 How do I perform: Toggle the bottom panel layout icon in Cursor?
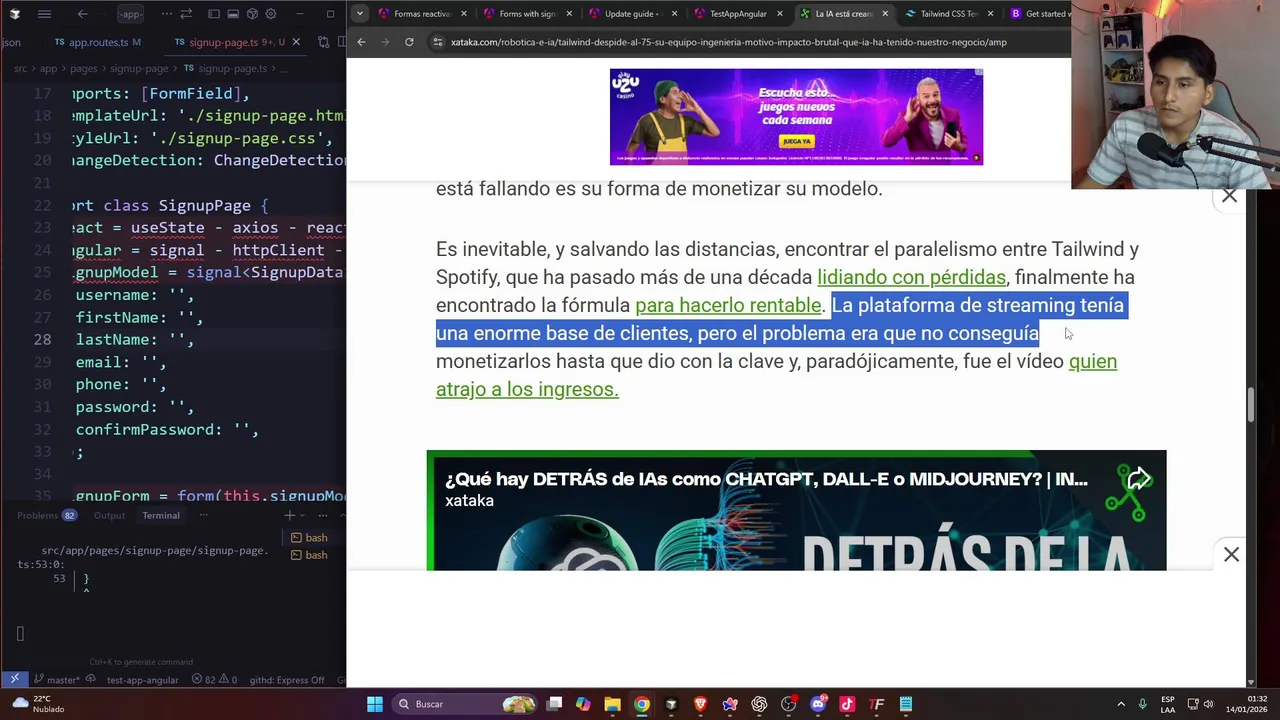coord(233,14)
